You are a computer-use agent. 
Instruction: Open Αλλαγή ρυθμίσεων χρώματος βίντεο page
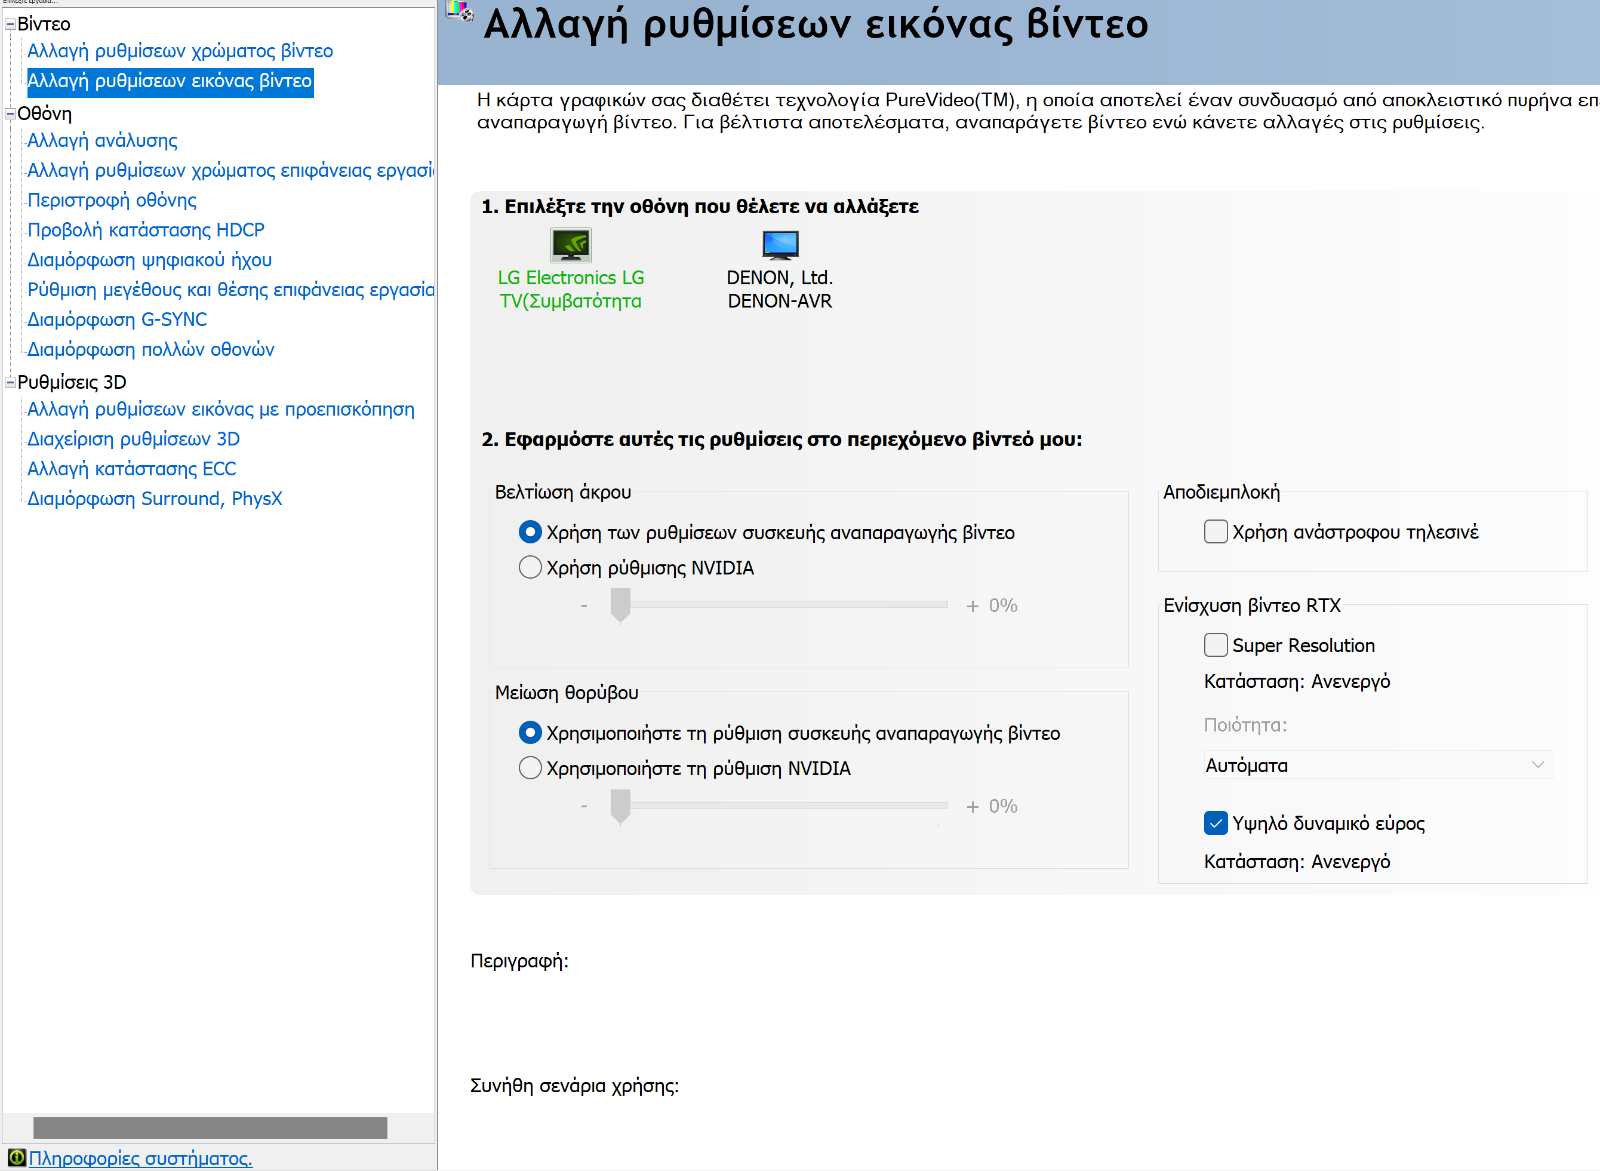pos(180,51)
